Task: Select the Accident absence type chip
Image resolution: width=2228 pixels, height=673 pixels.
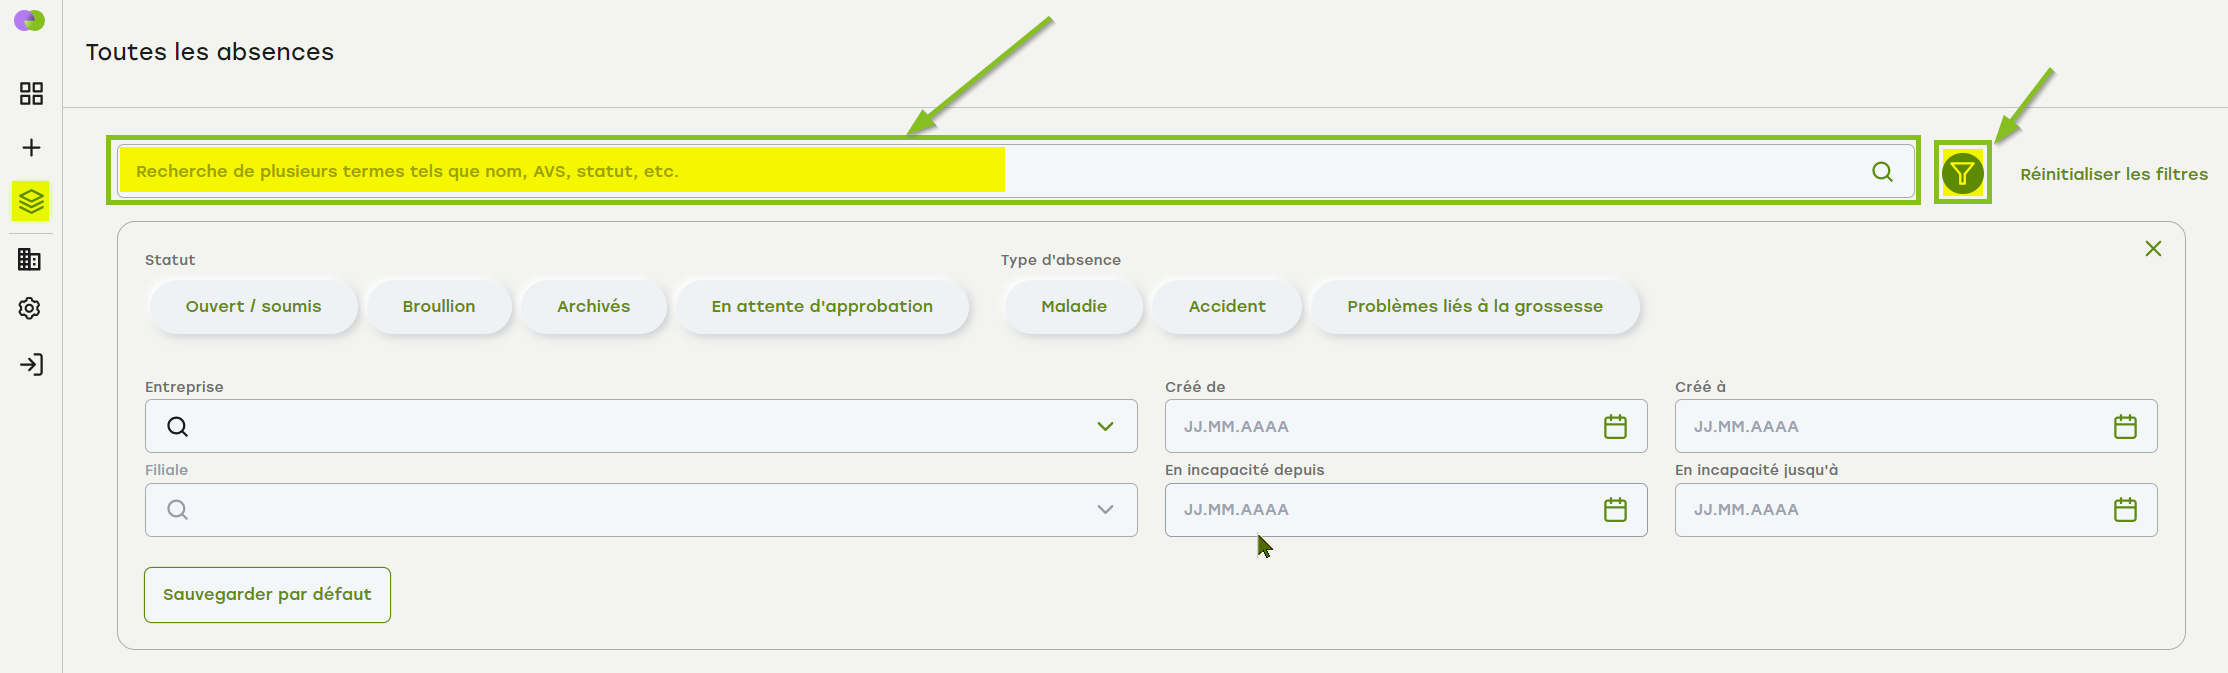Action: click(1227, 307)
